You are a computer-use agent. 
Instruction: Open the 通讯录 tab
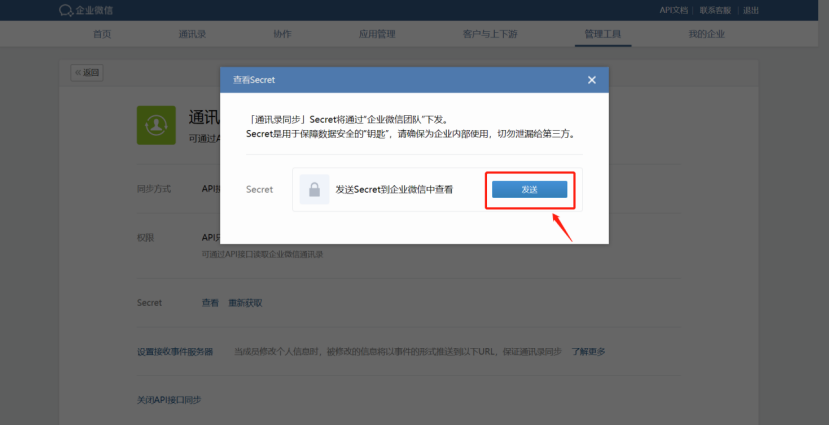[x=192, y=34]
